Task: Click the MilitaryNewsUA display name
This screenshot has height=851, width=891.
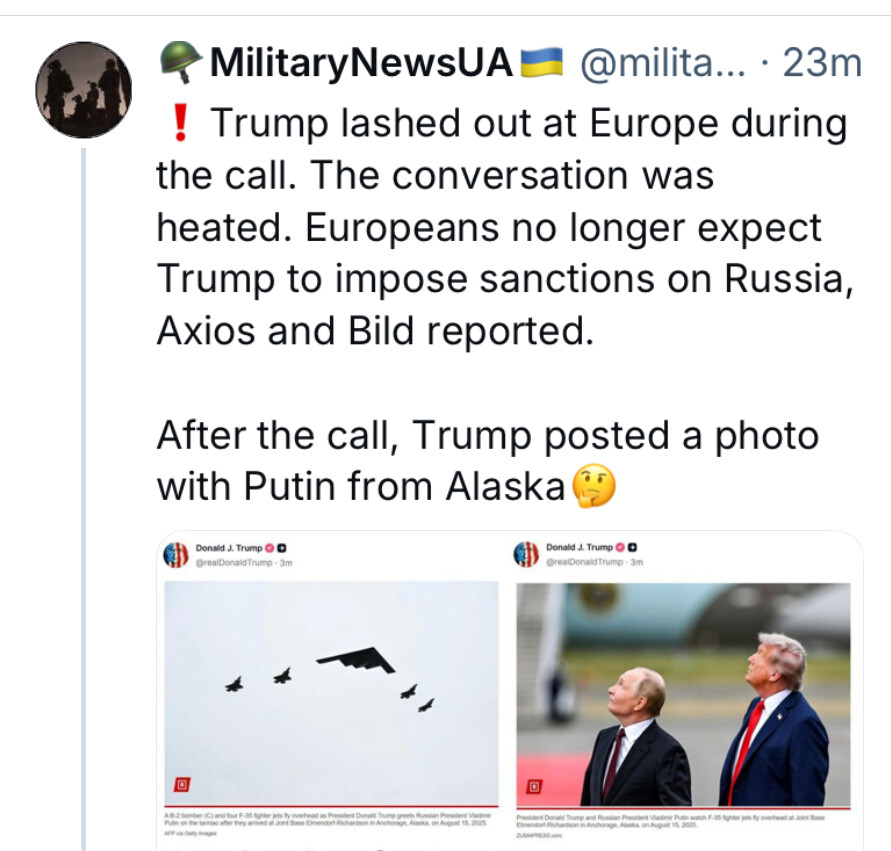Action: click(360, 64)
